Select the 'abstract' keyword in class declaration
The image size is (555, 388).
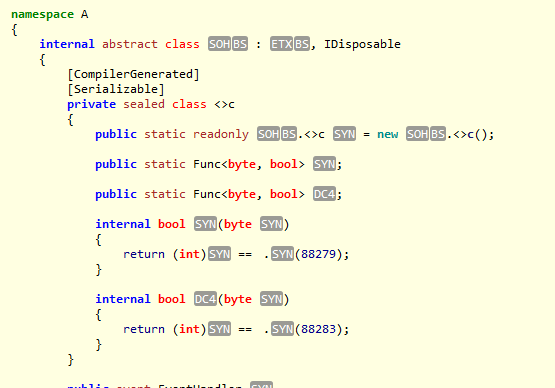pyautogui.click(x=130, y=44)
